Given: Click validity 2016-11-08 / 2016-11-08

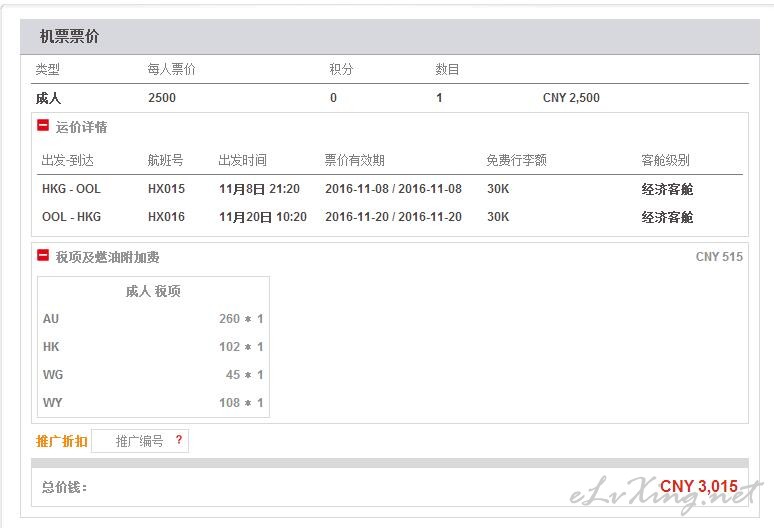Looking at the screenshot, I should pos(393,189).
